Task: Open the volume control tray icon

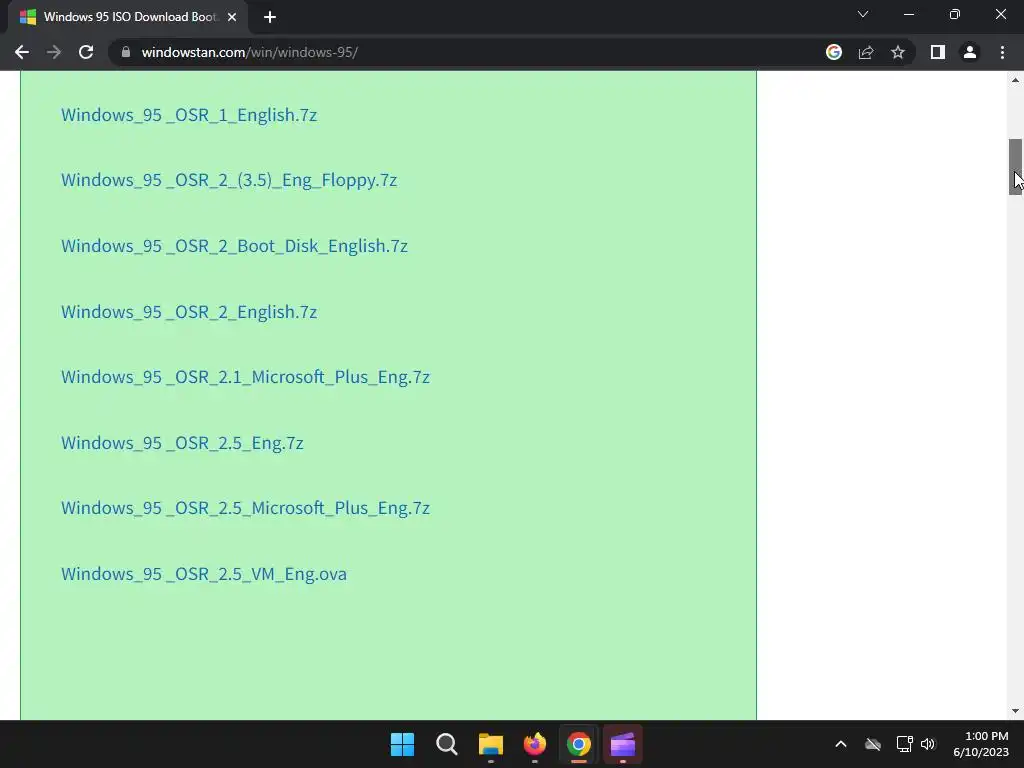Action: click(928, 744)
